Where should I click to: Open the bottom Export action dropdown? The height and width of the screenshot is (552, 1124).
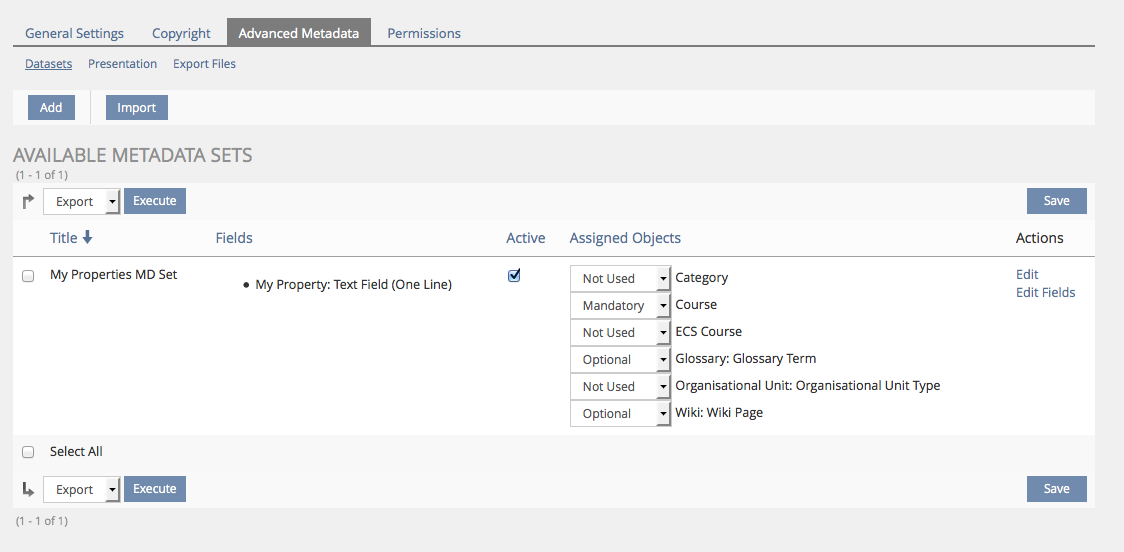[82, 489]
